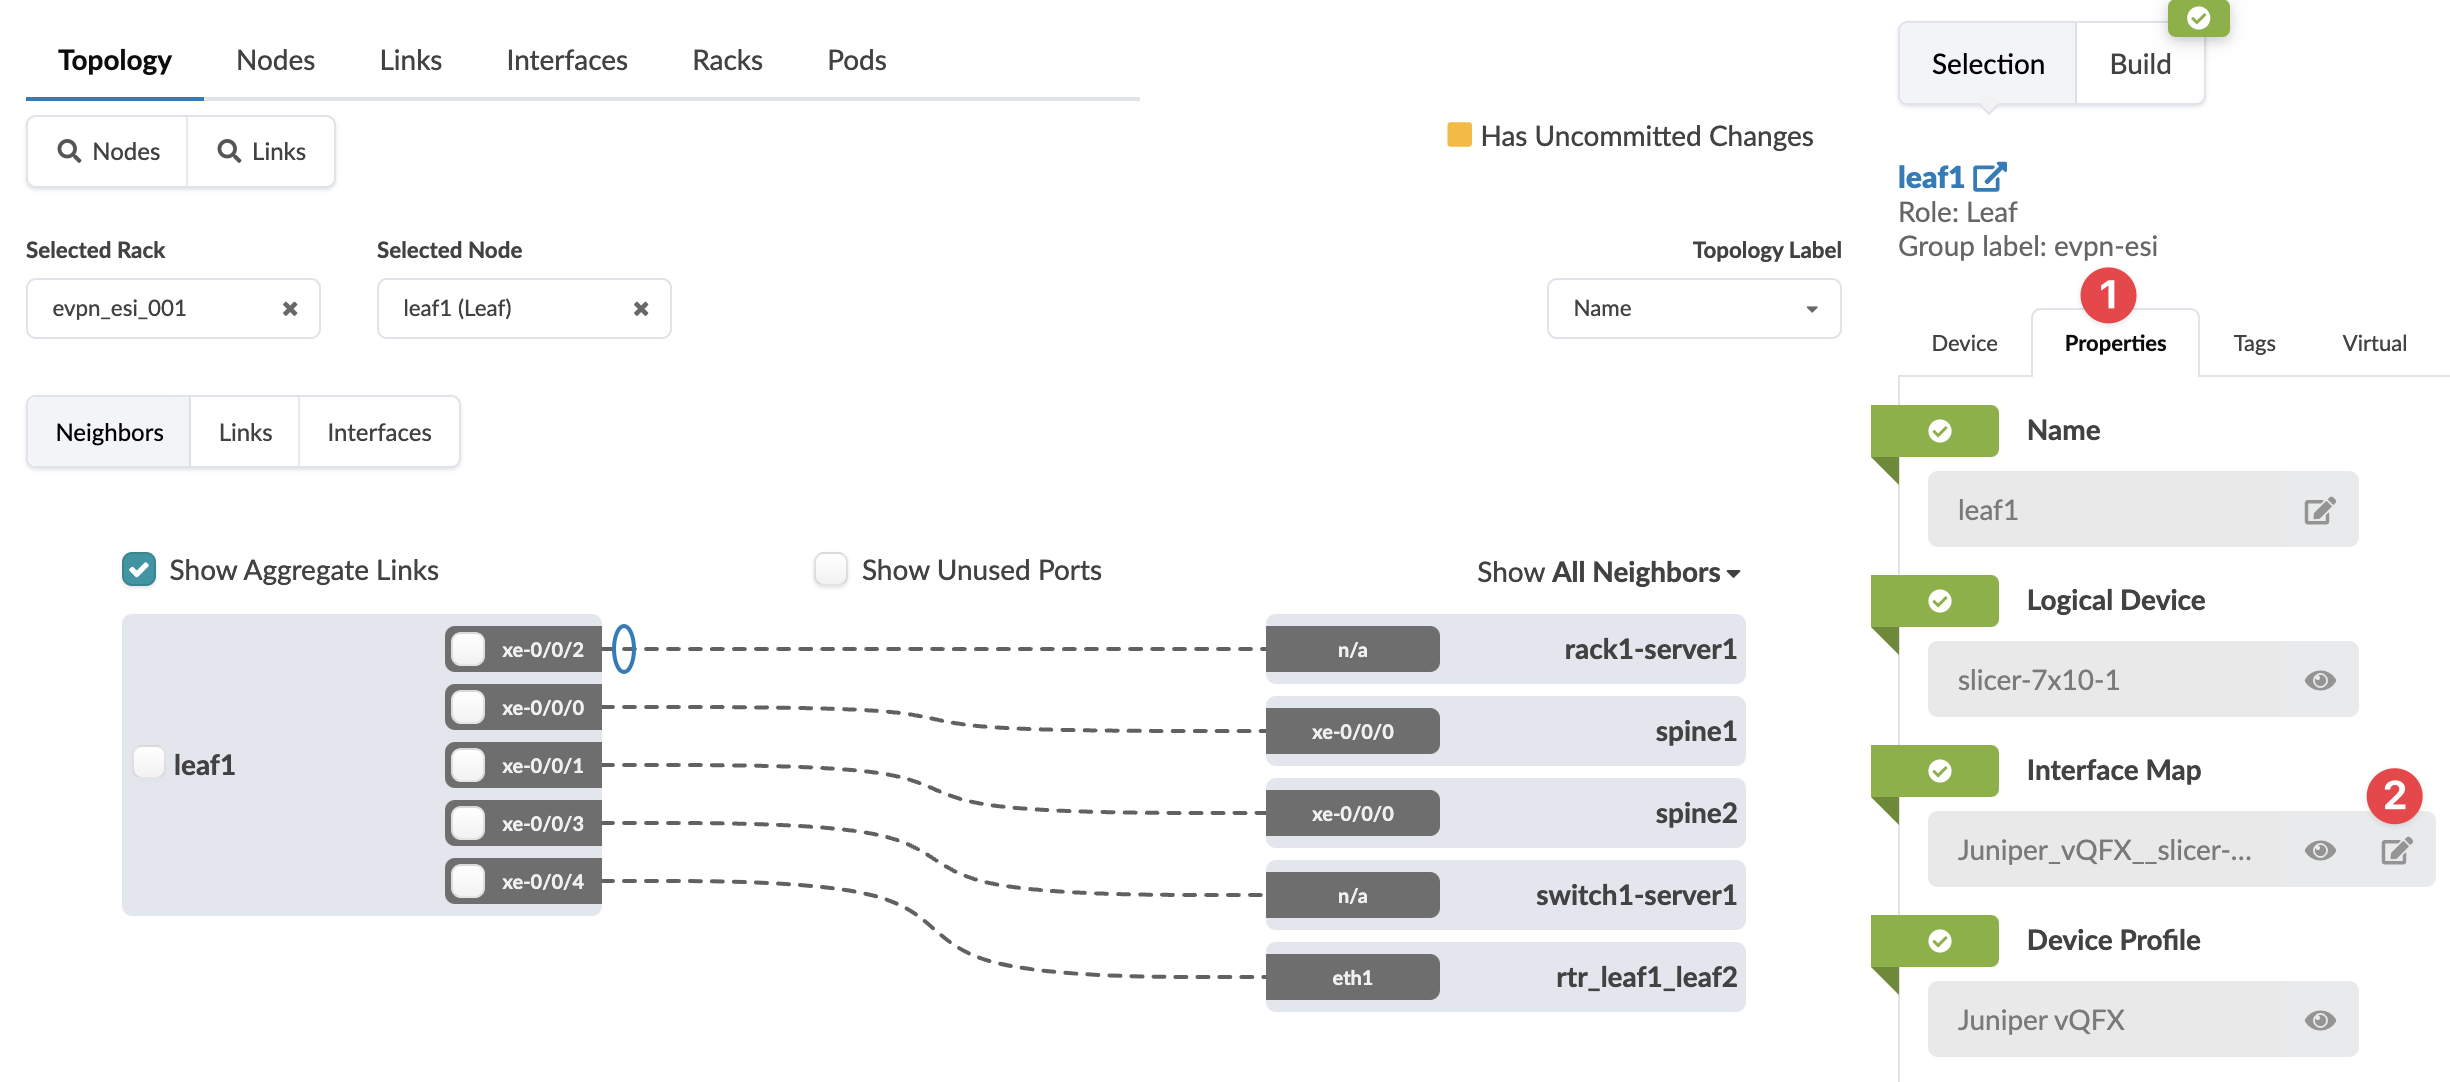The image size is (2450, 1082).
Task: View Interface Map details eye icon
Action: tap(2319, 851)
